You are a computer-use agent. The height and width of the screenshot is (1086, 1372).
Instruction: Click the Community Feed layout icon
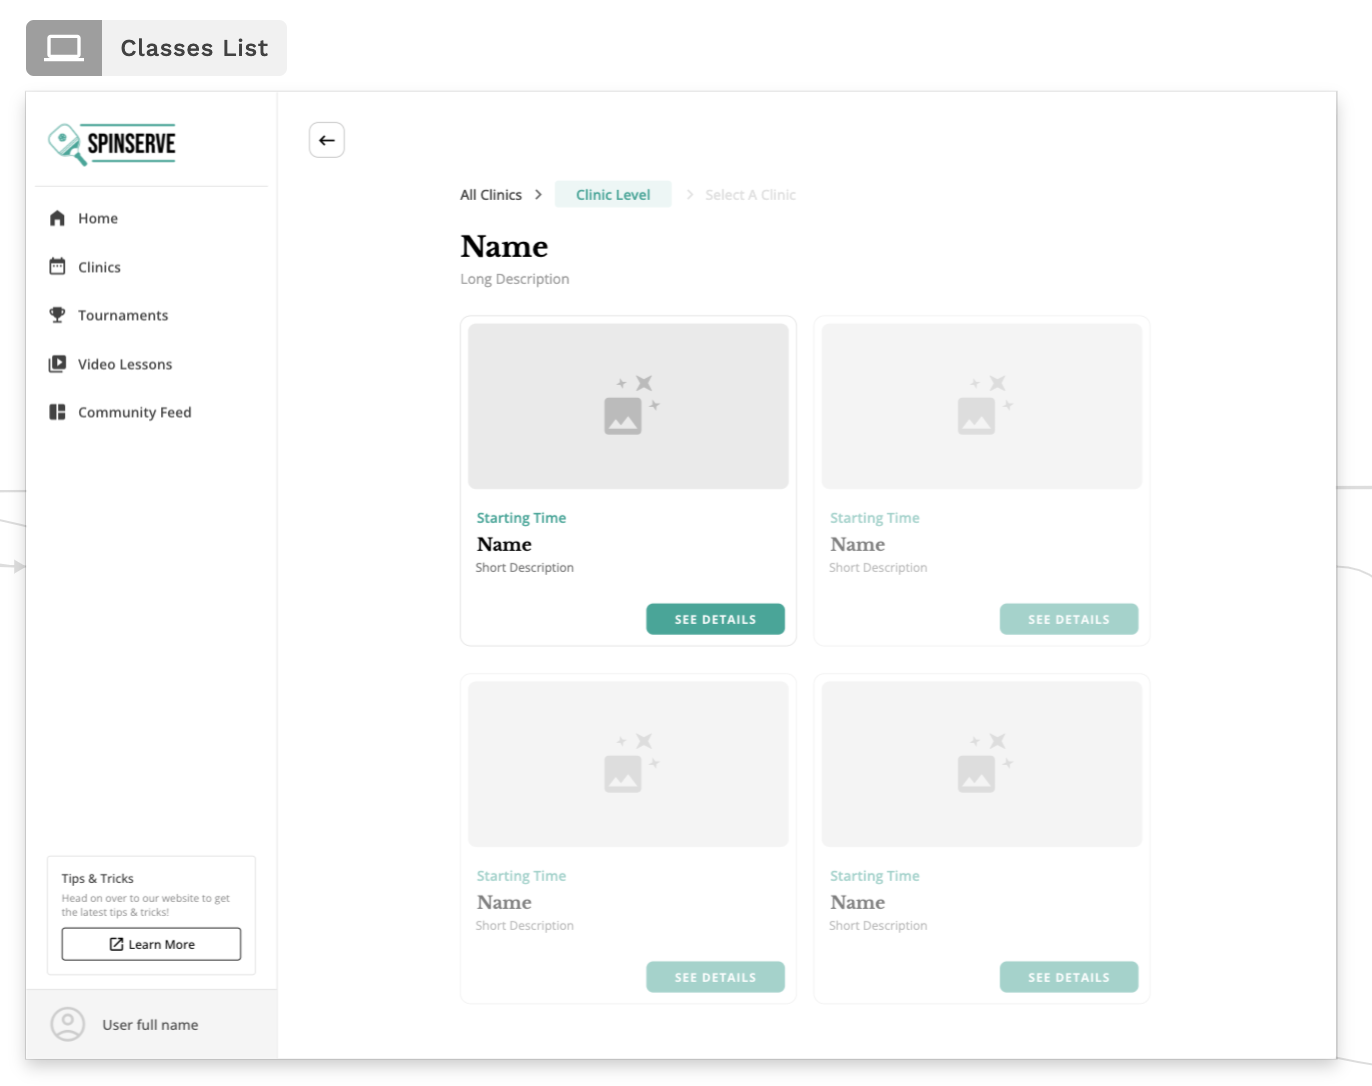[x=57, y=412]
